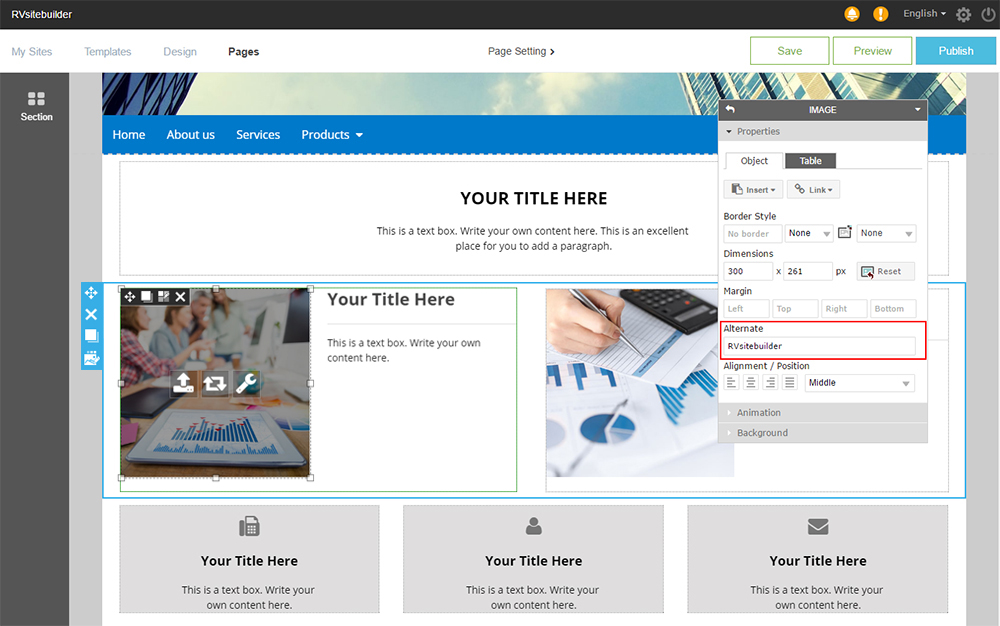
Task: Open the settings gear in the top bar
Action: [x=963, y=14]
